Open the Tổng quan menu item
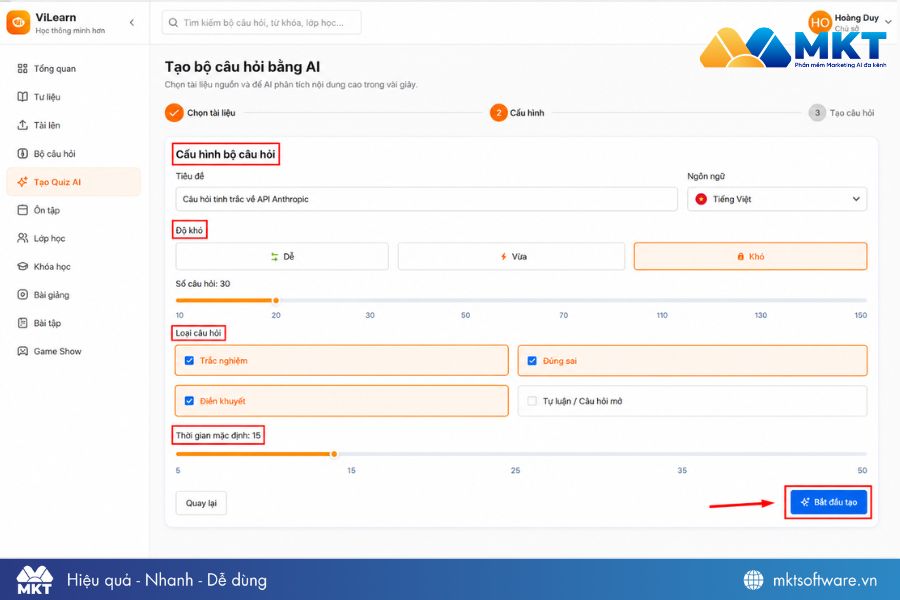Viewport: 900px width, 600px height. coord(73,69)
